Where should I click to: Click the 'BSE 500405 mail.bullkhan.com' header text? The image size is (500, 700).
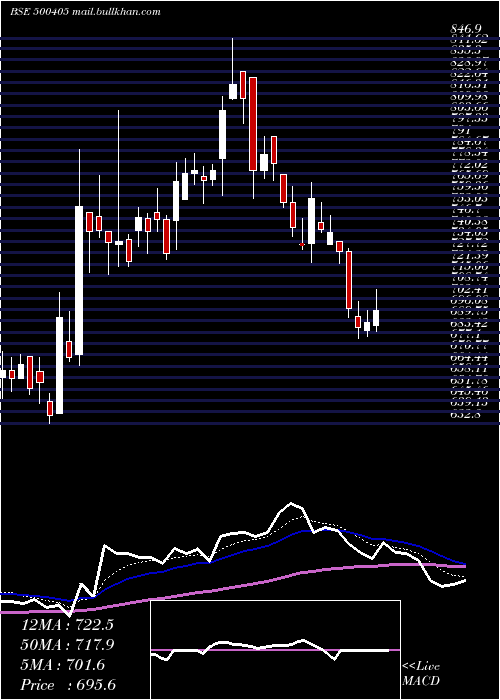tap(85, 12)
